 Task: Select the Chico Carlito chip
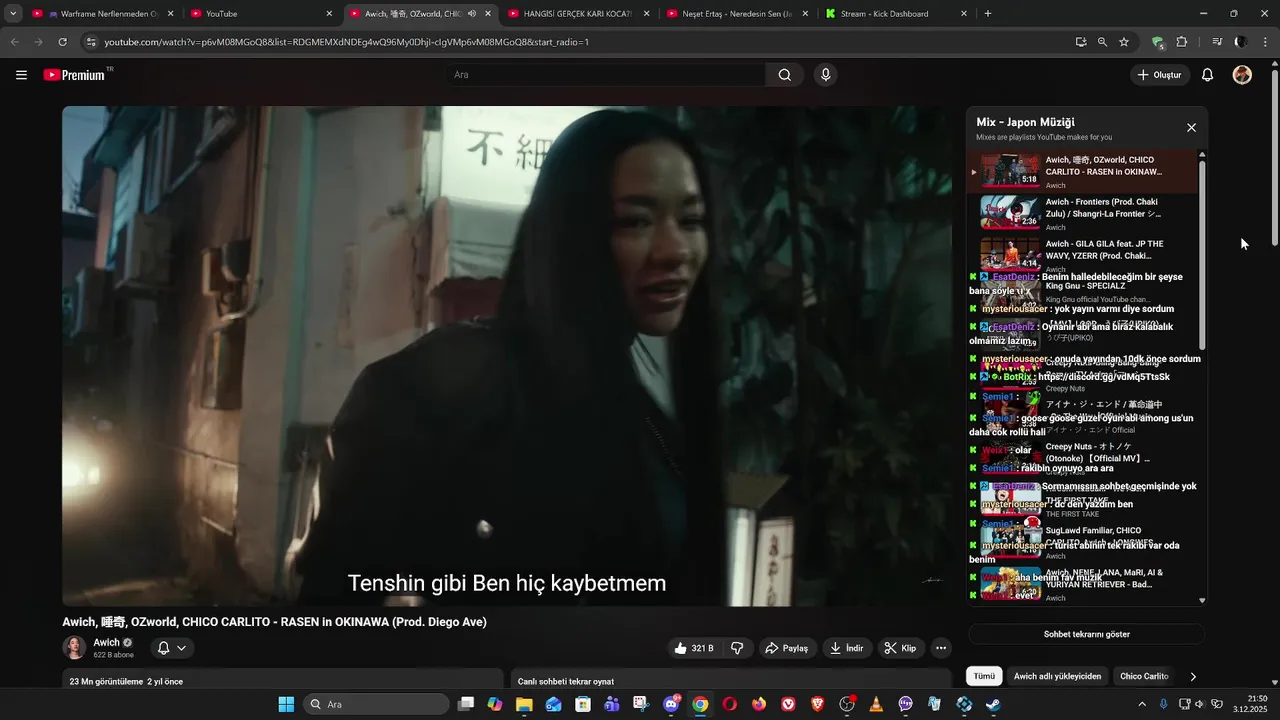point(1144,677)
